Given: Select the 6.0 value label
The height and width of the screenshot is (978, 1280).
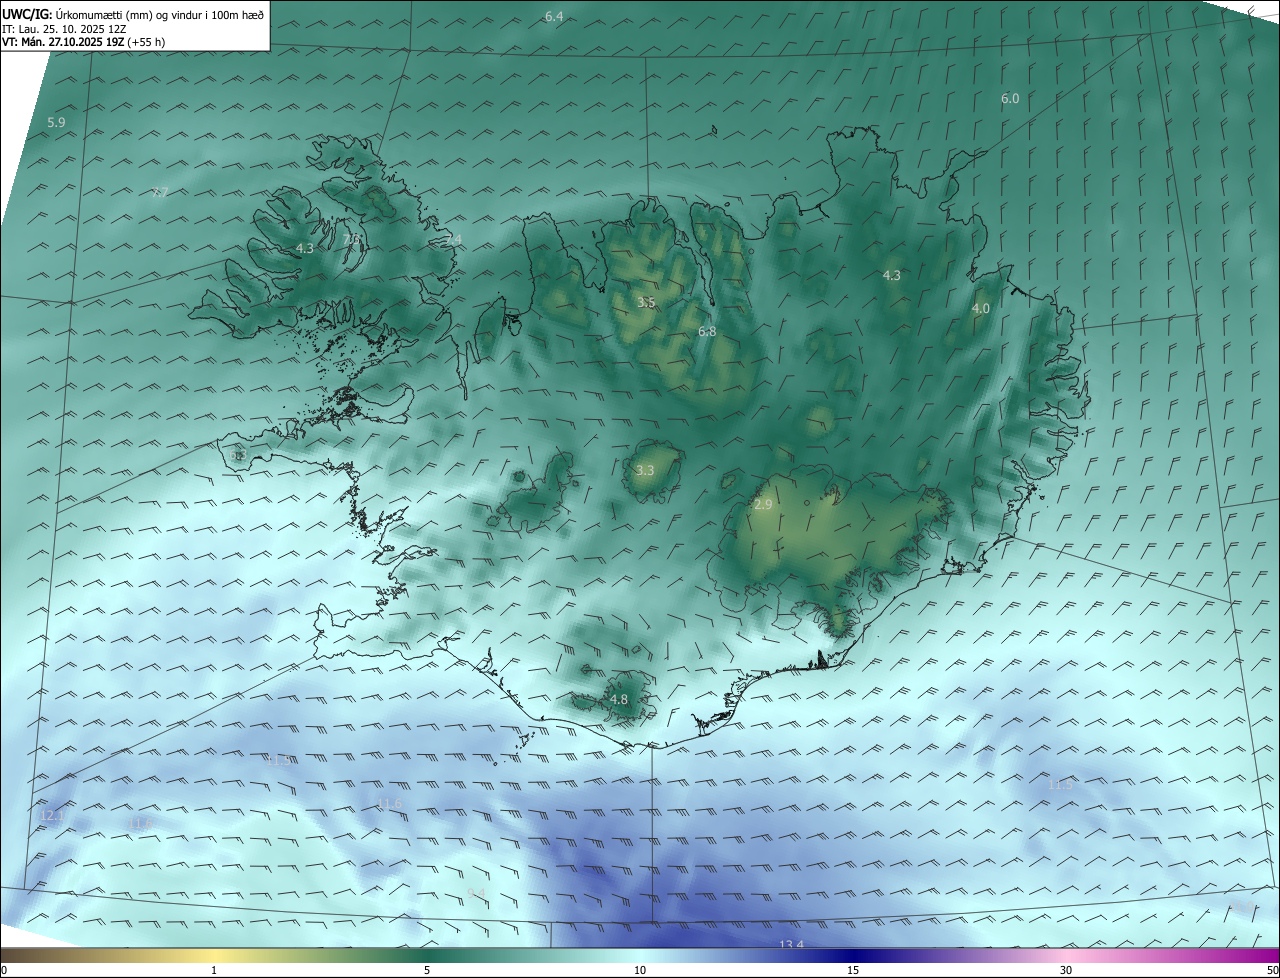Looking at the screenshot, I should pos(1010,98).
